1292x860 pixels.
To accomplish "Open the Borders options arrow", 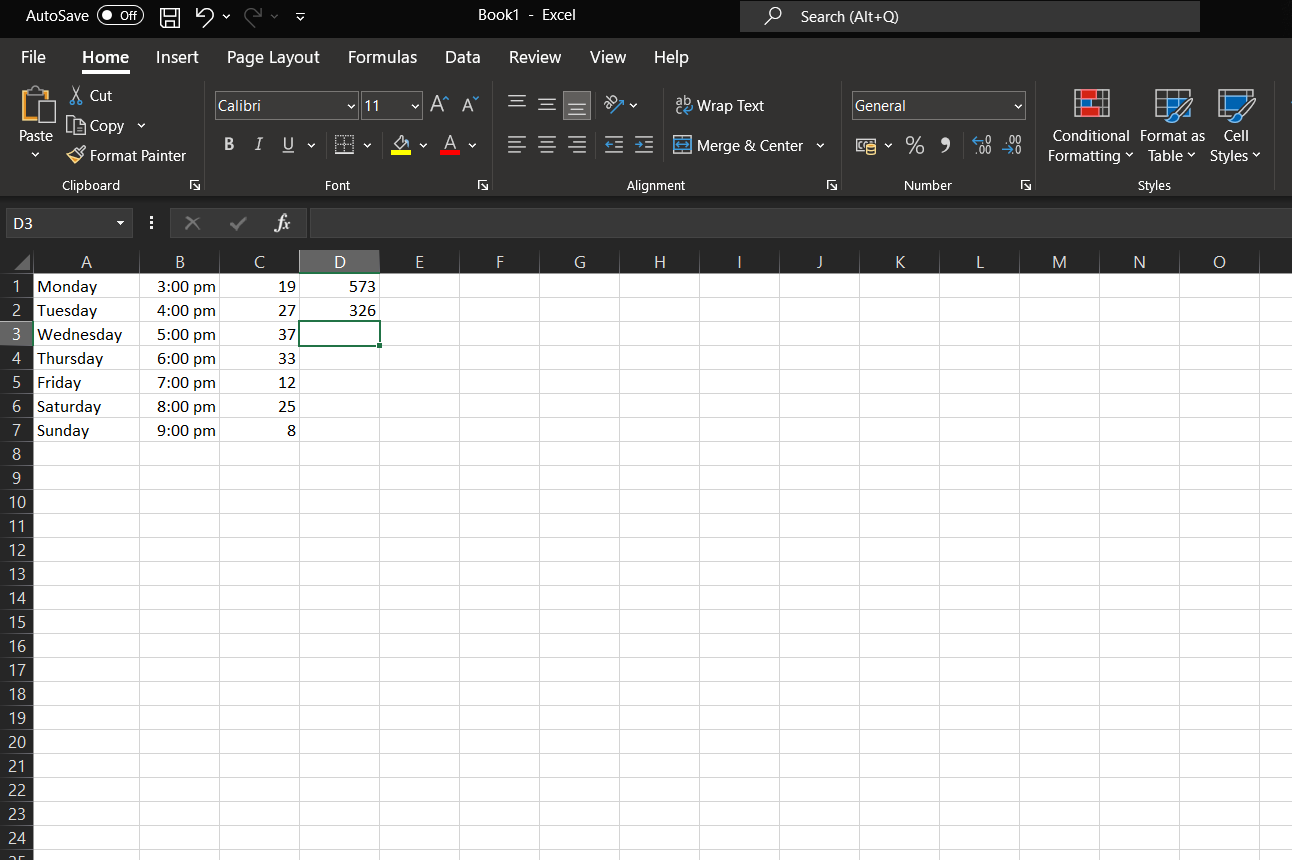I will [367, 145].
